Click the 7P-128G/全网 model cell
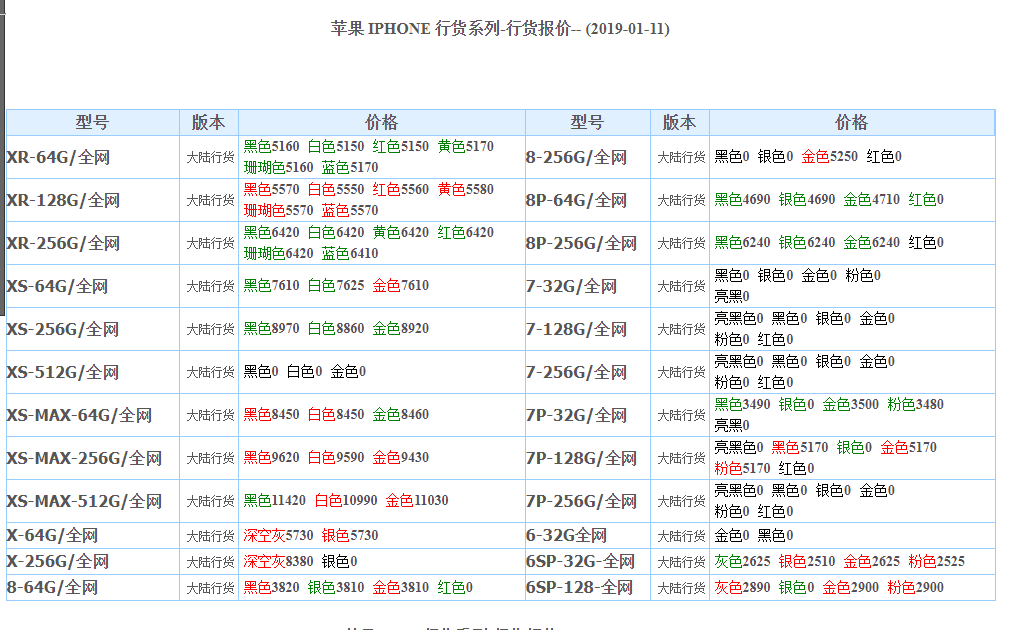This screenshot has width=1012, height=630. [588, 458]
